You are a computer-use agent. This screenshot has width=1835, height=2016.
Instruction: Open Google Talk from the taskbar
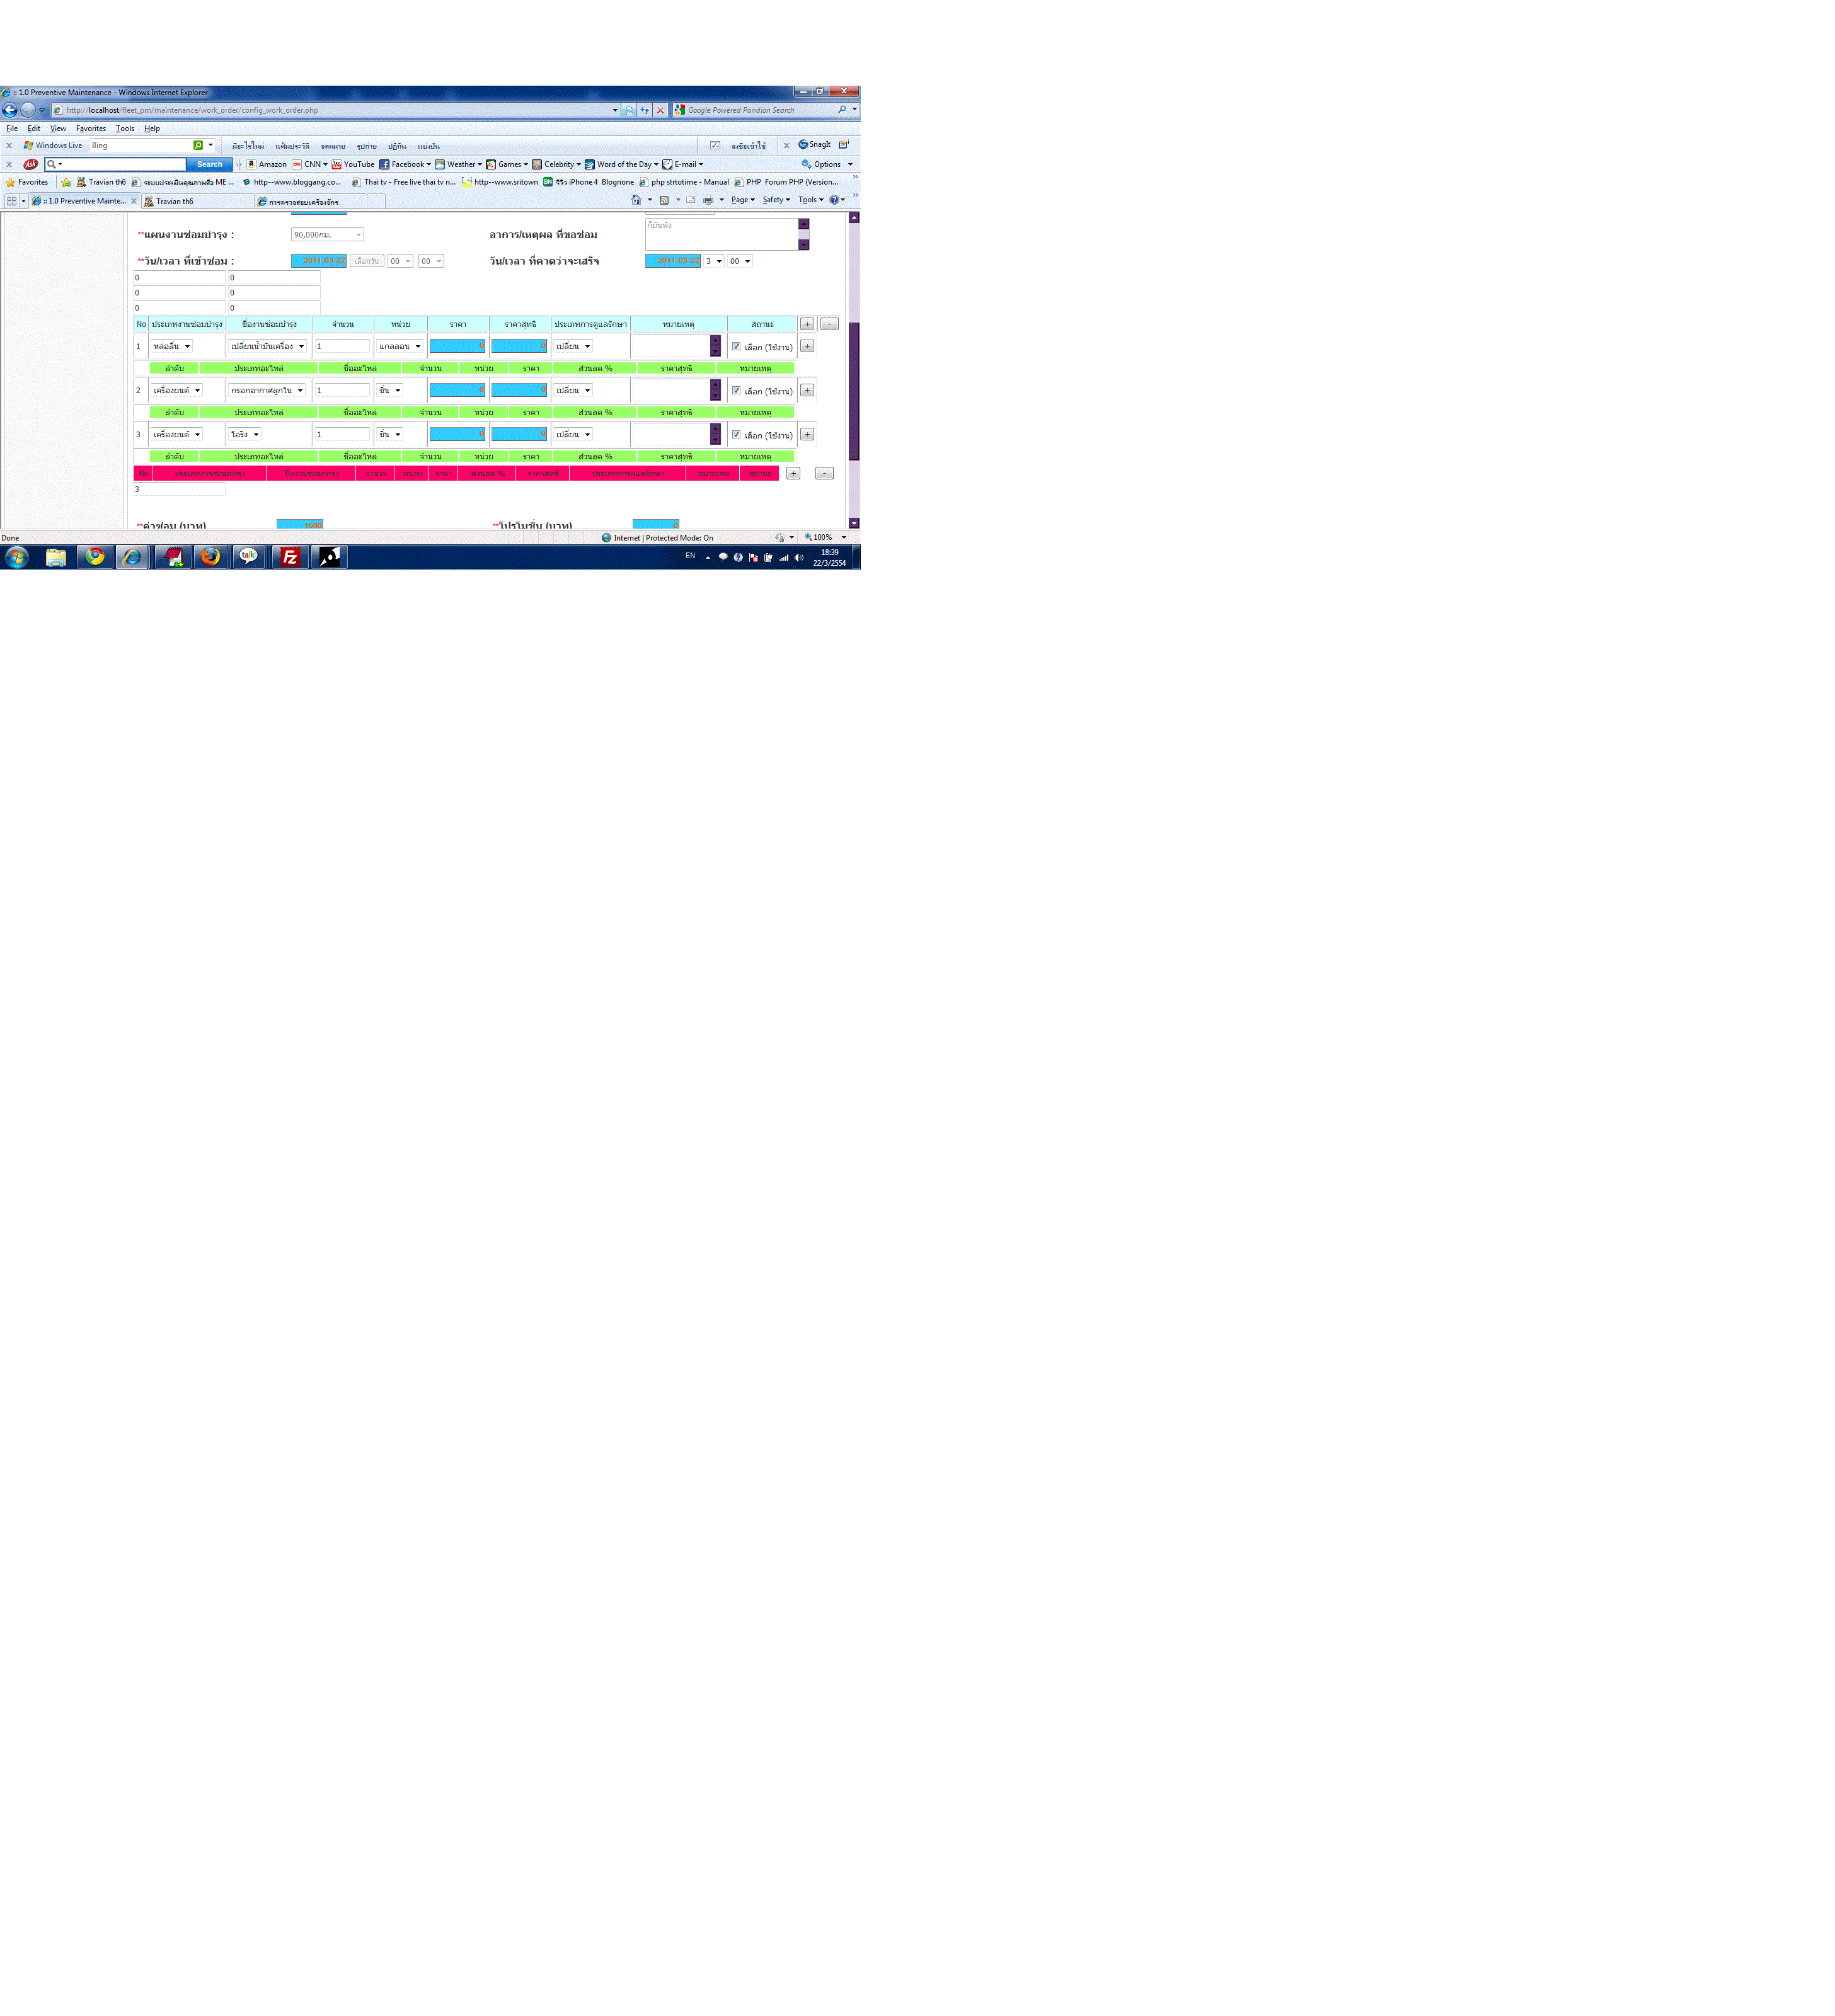(249, 557)
